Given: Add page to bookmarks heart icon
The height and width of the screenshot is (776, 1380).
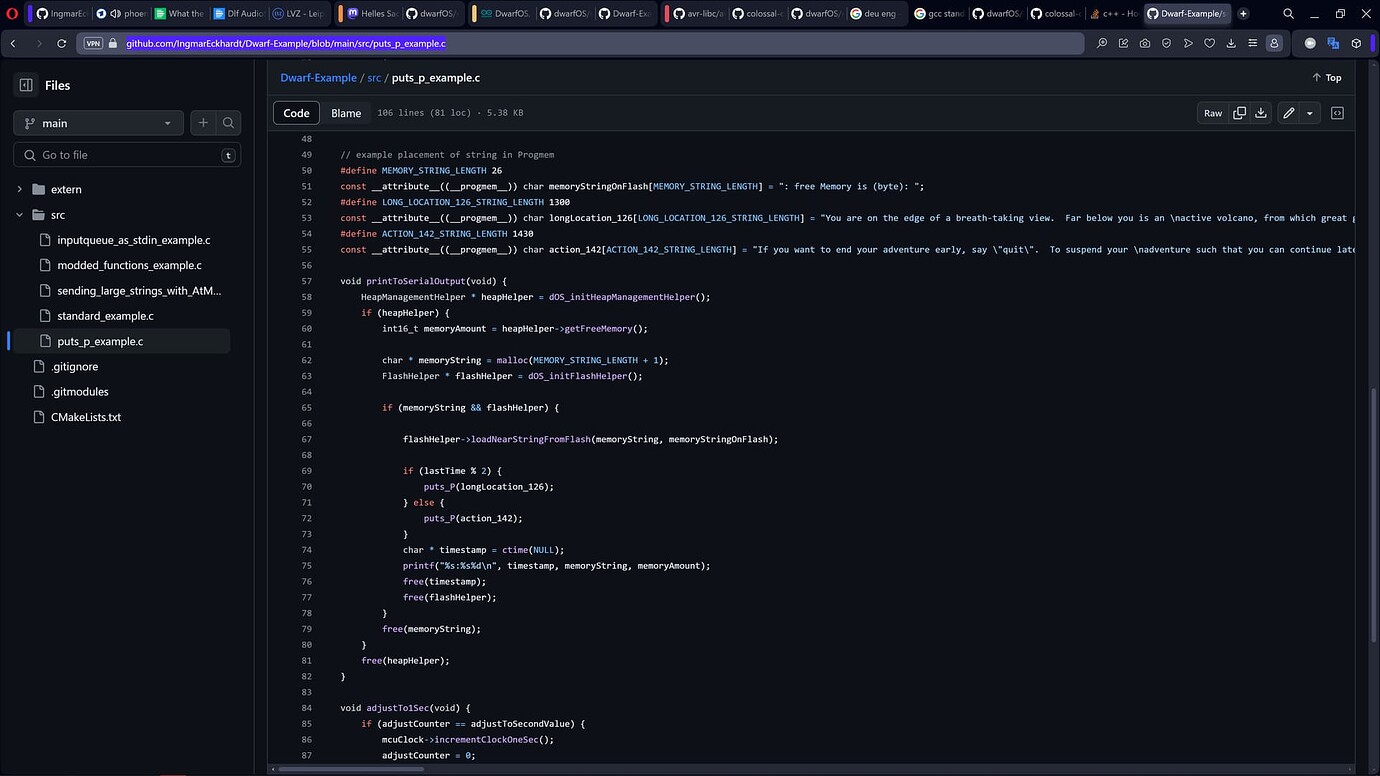Looking at the screenshot, I should point(1209,44).
